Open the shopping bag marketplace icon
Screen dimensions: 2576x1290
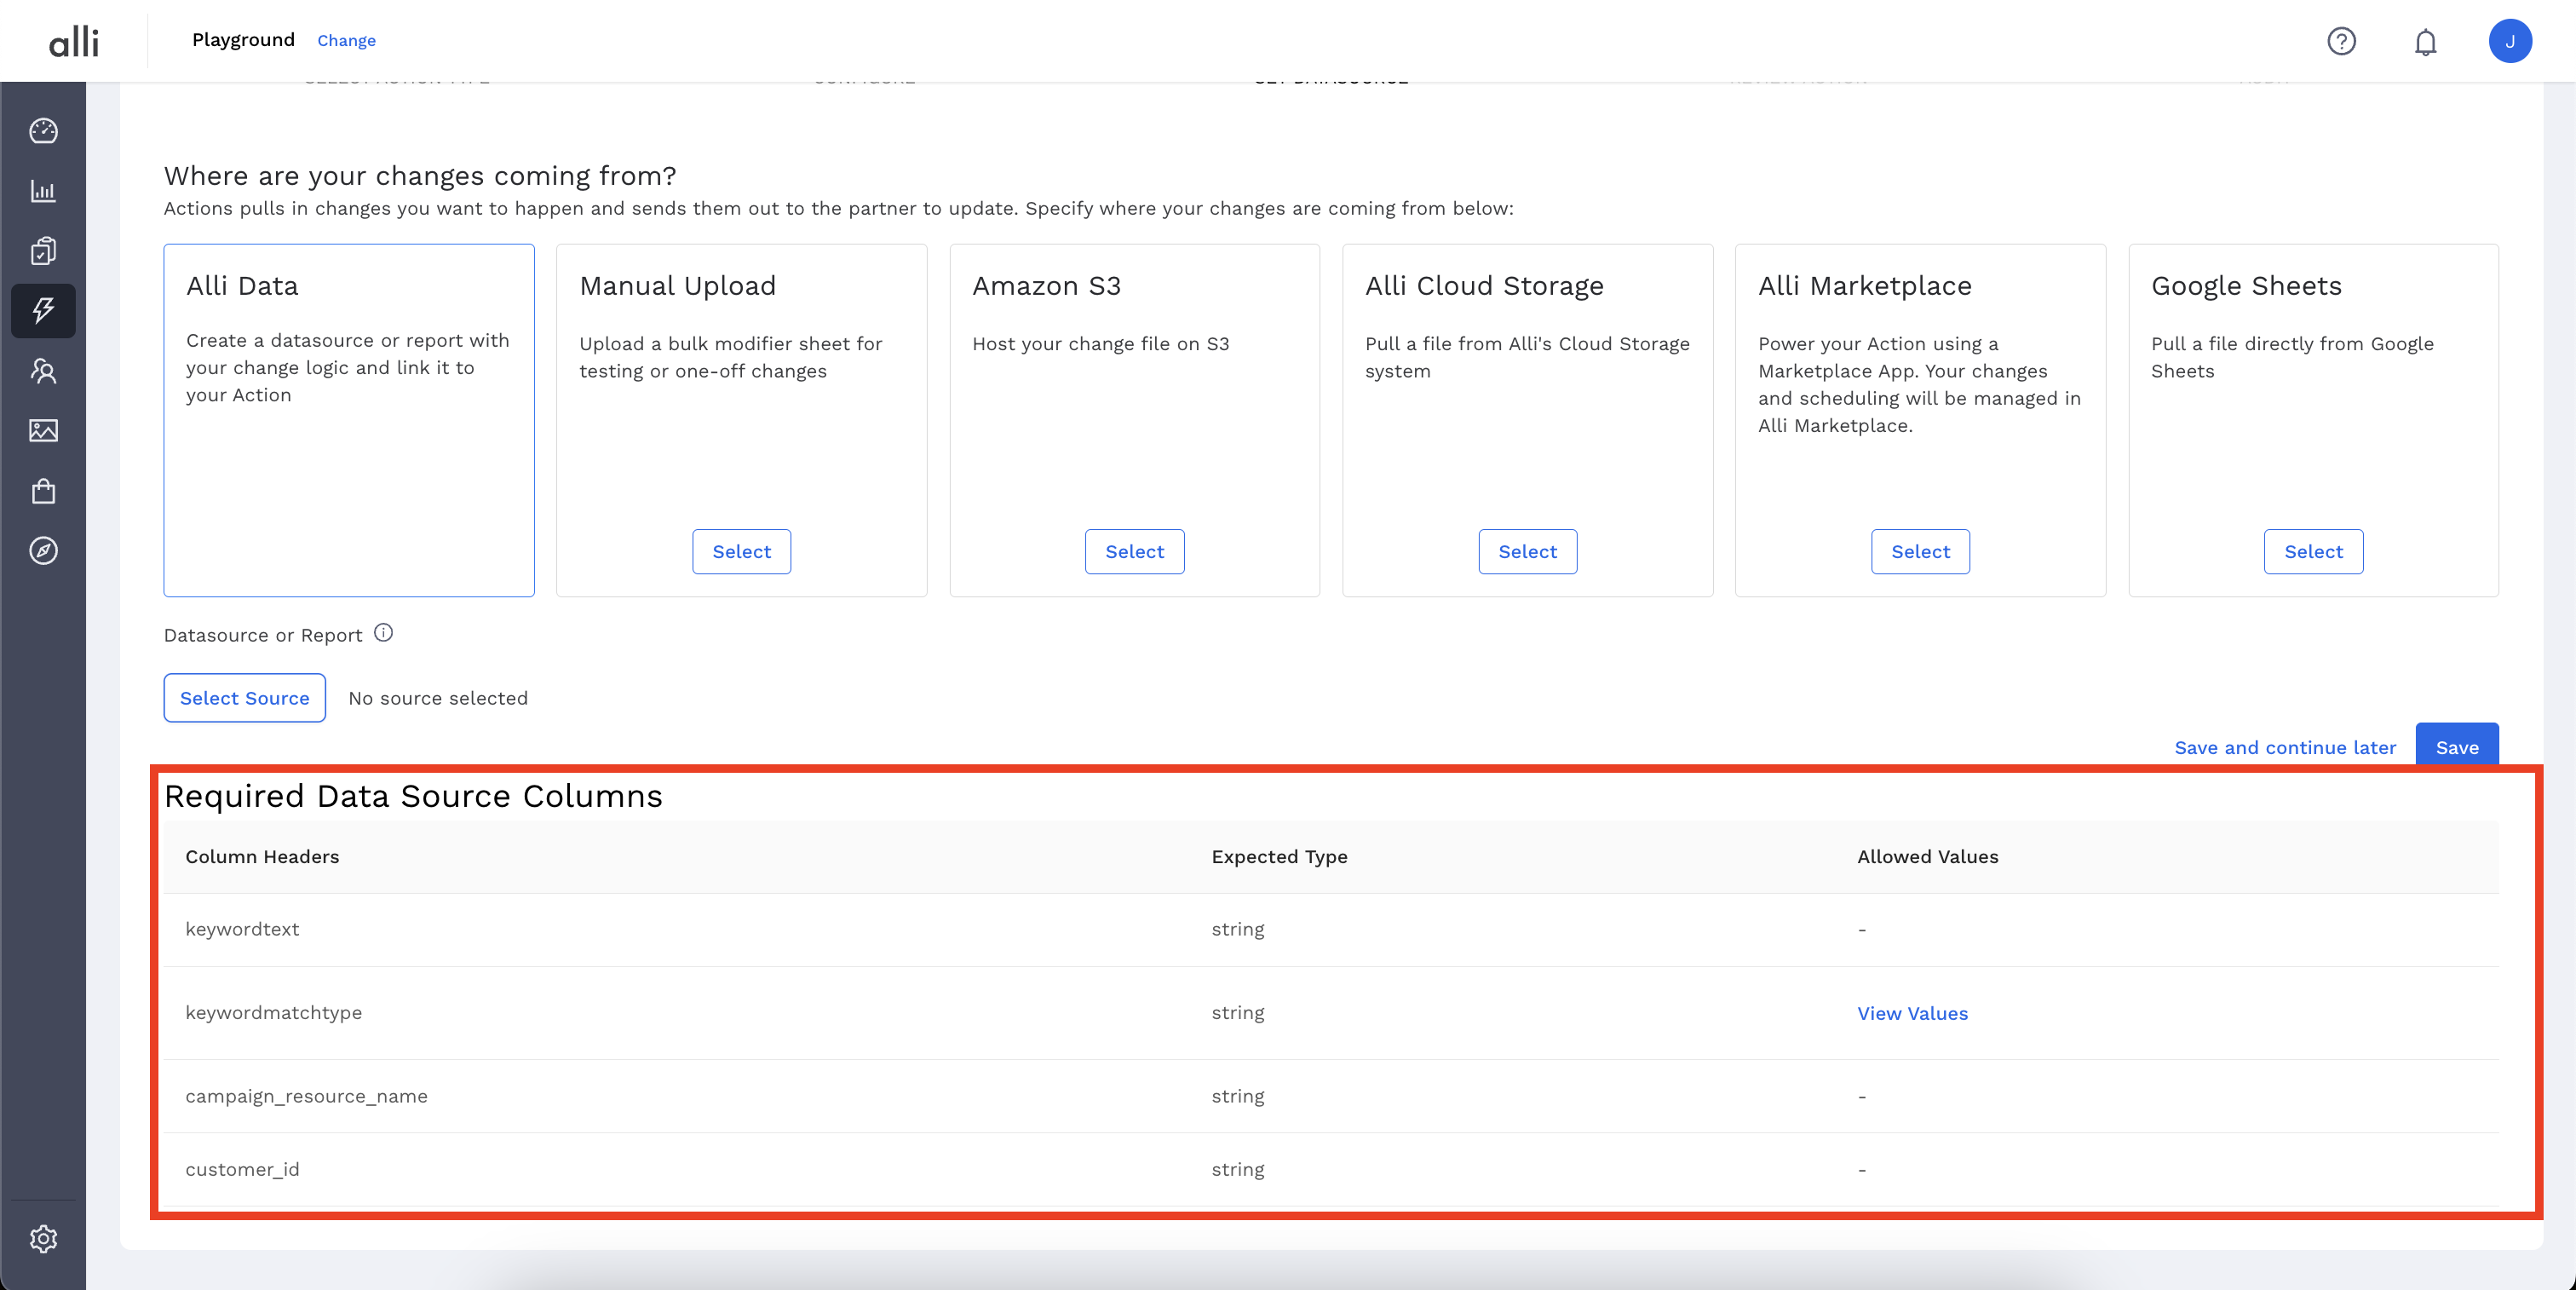43,491
